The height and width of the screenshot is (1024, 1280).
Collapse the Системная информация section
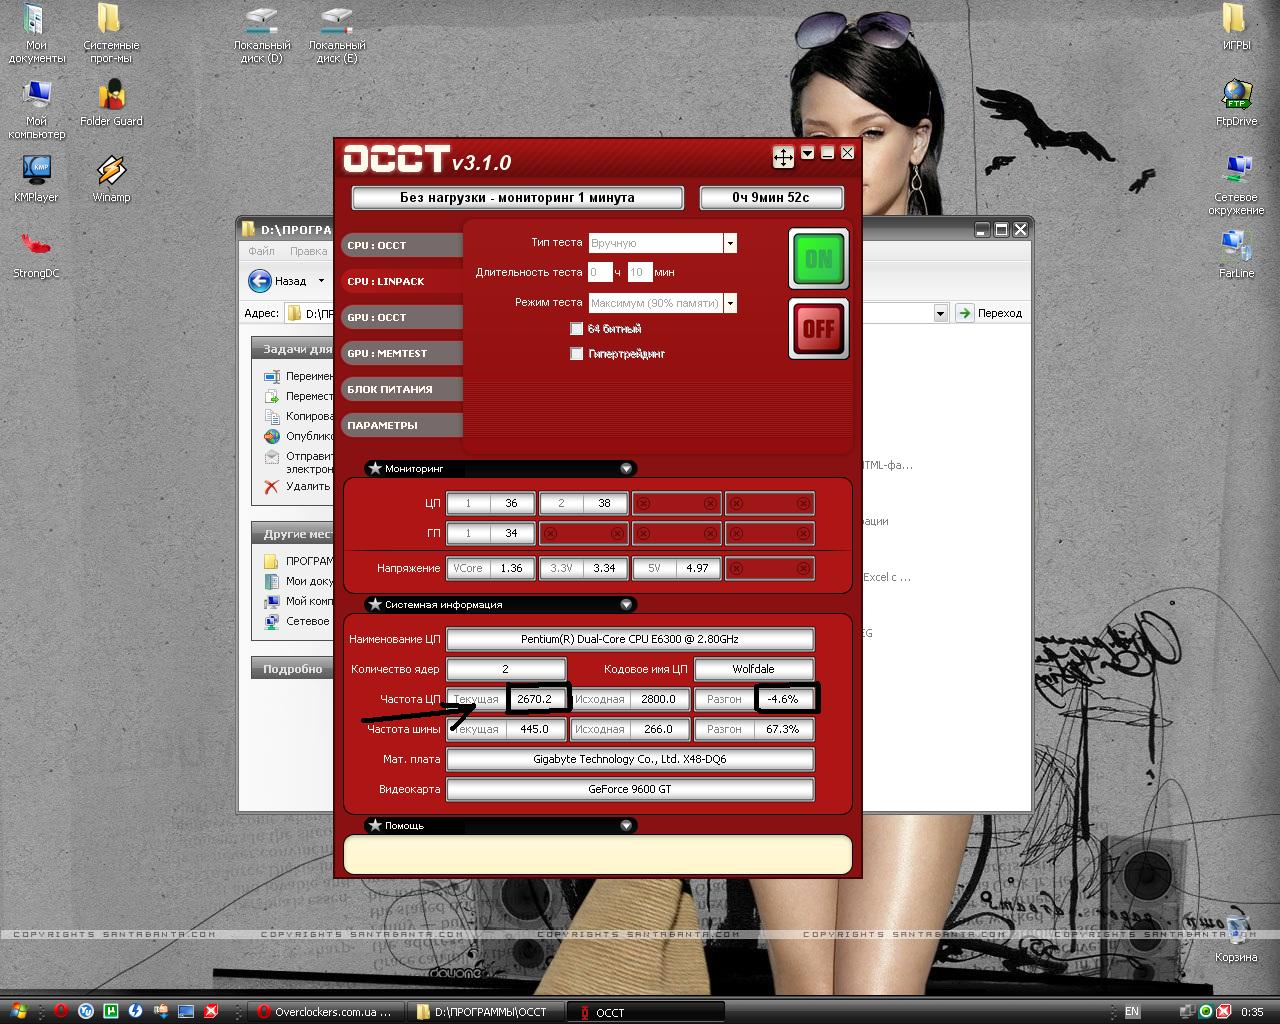point(626,604)
